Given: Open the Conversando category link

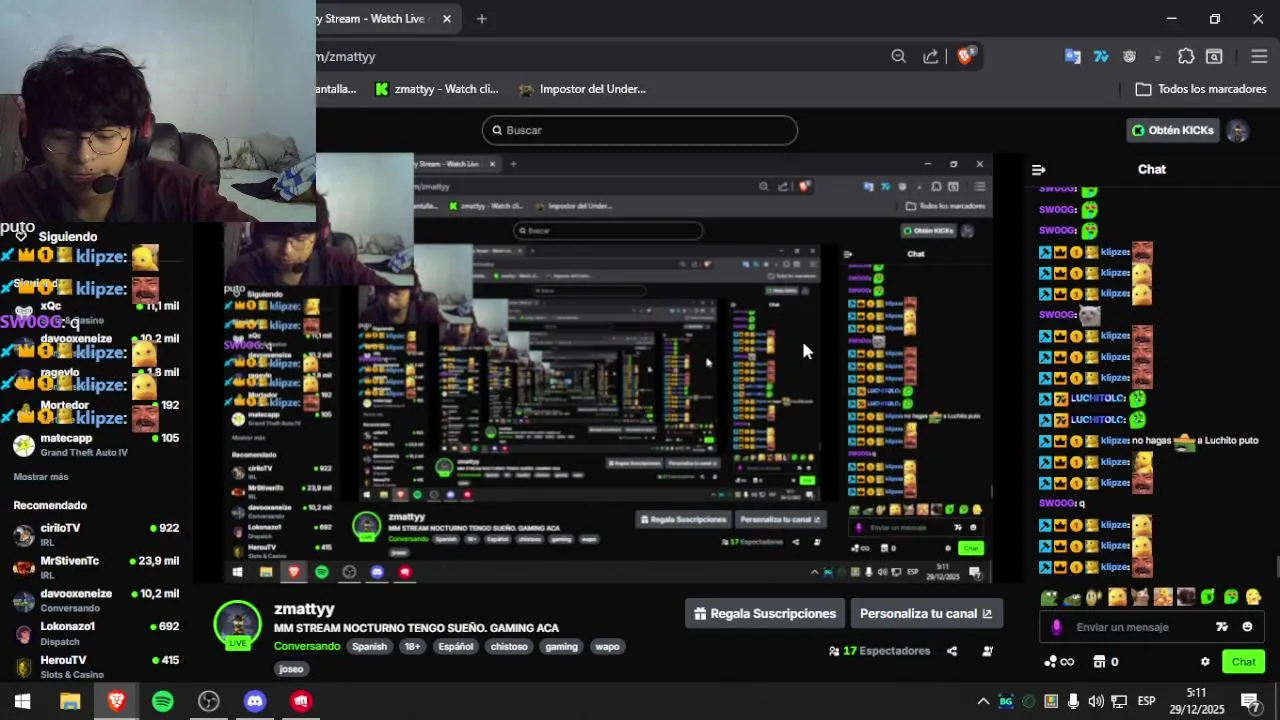Looking at the screenshot, I should 307,646.
